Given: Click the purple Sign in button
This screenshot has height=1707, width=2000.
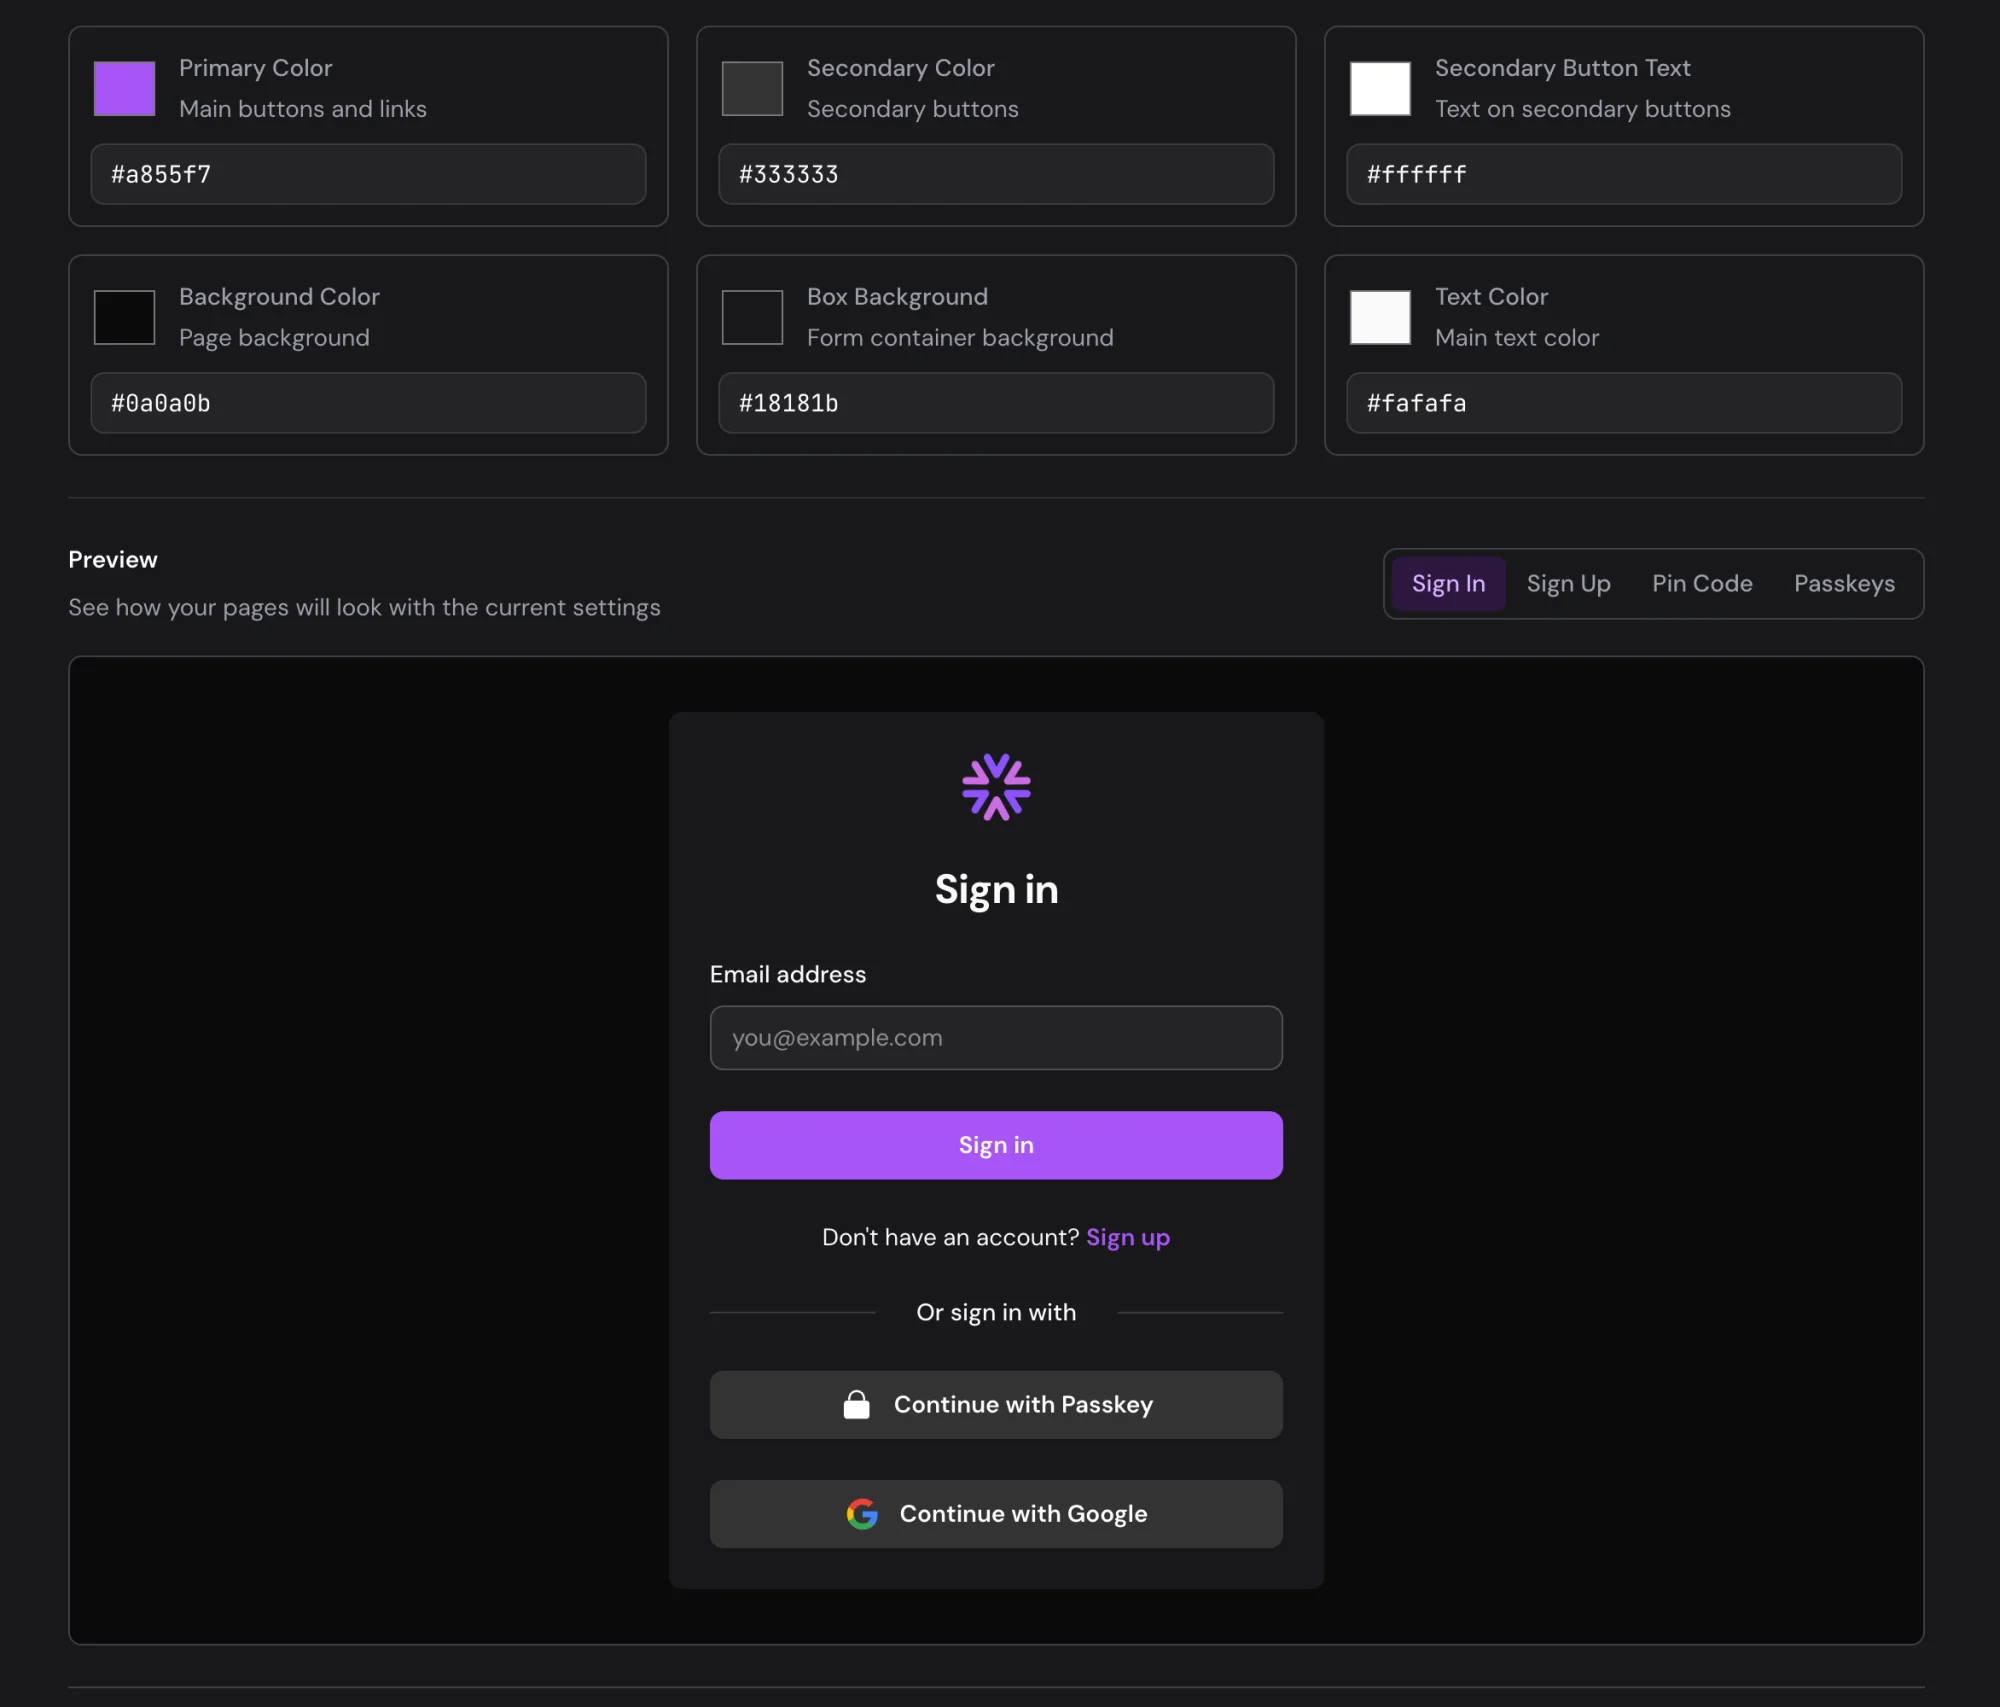Looking at the screenshot, I should click(x=996, y=1145).
